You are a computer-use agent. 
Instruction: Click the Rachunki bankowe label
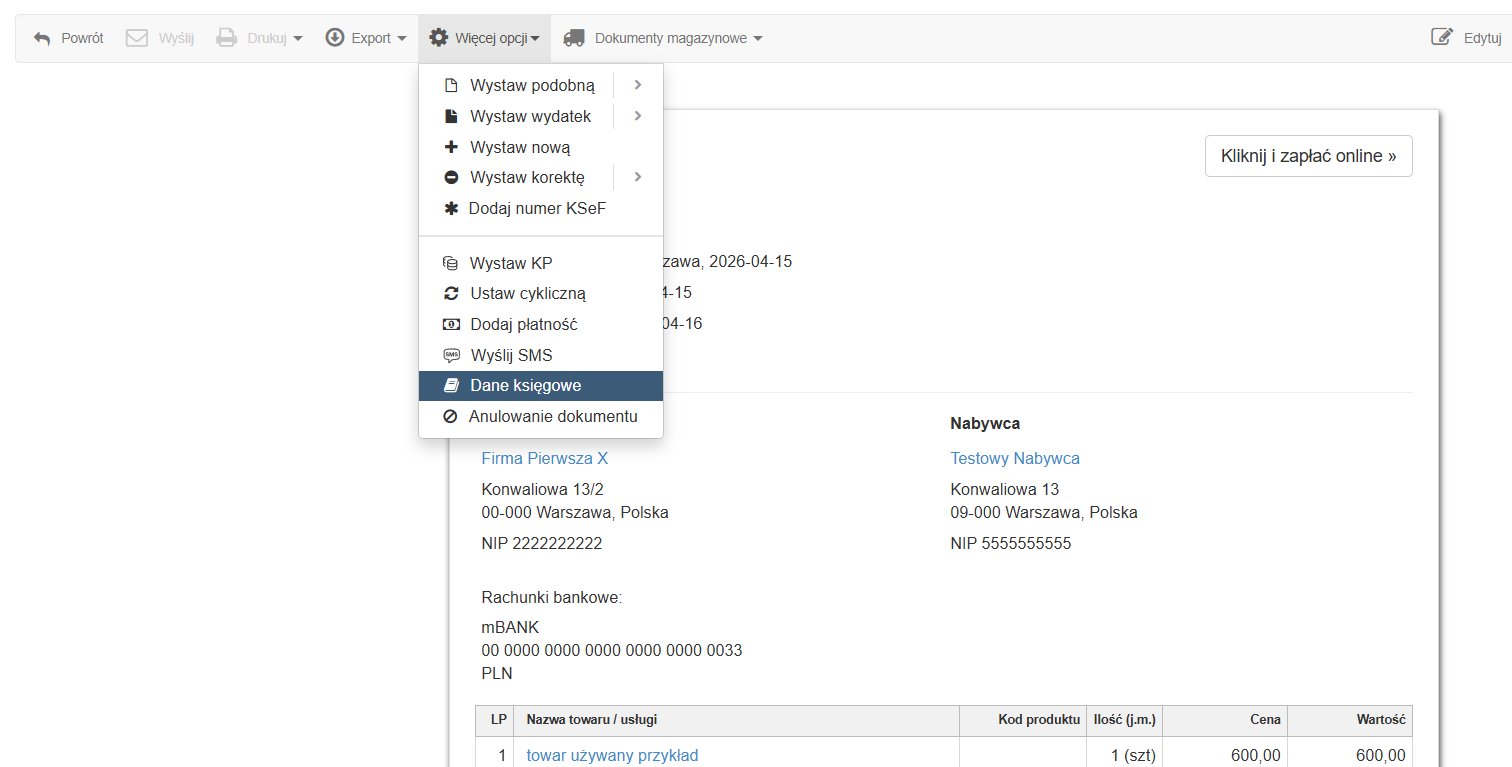(x=552, y=598)
